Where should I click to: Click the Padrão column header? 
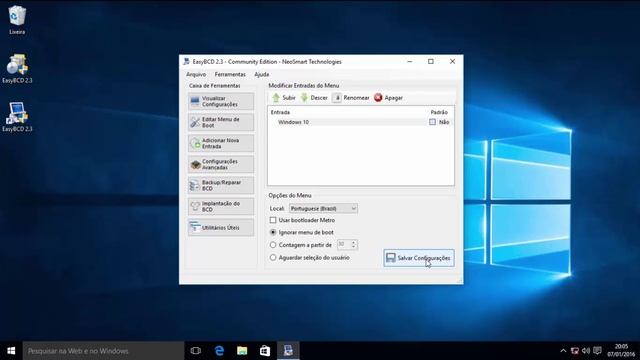click(439, 112)
